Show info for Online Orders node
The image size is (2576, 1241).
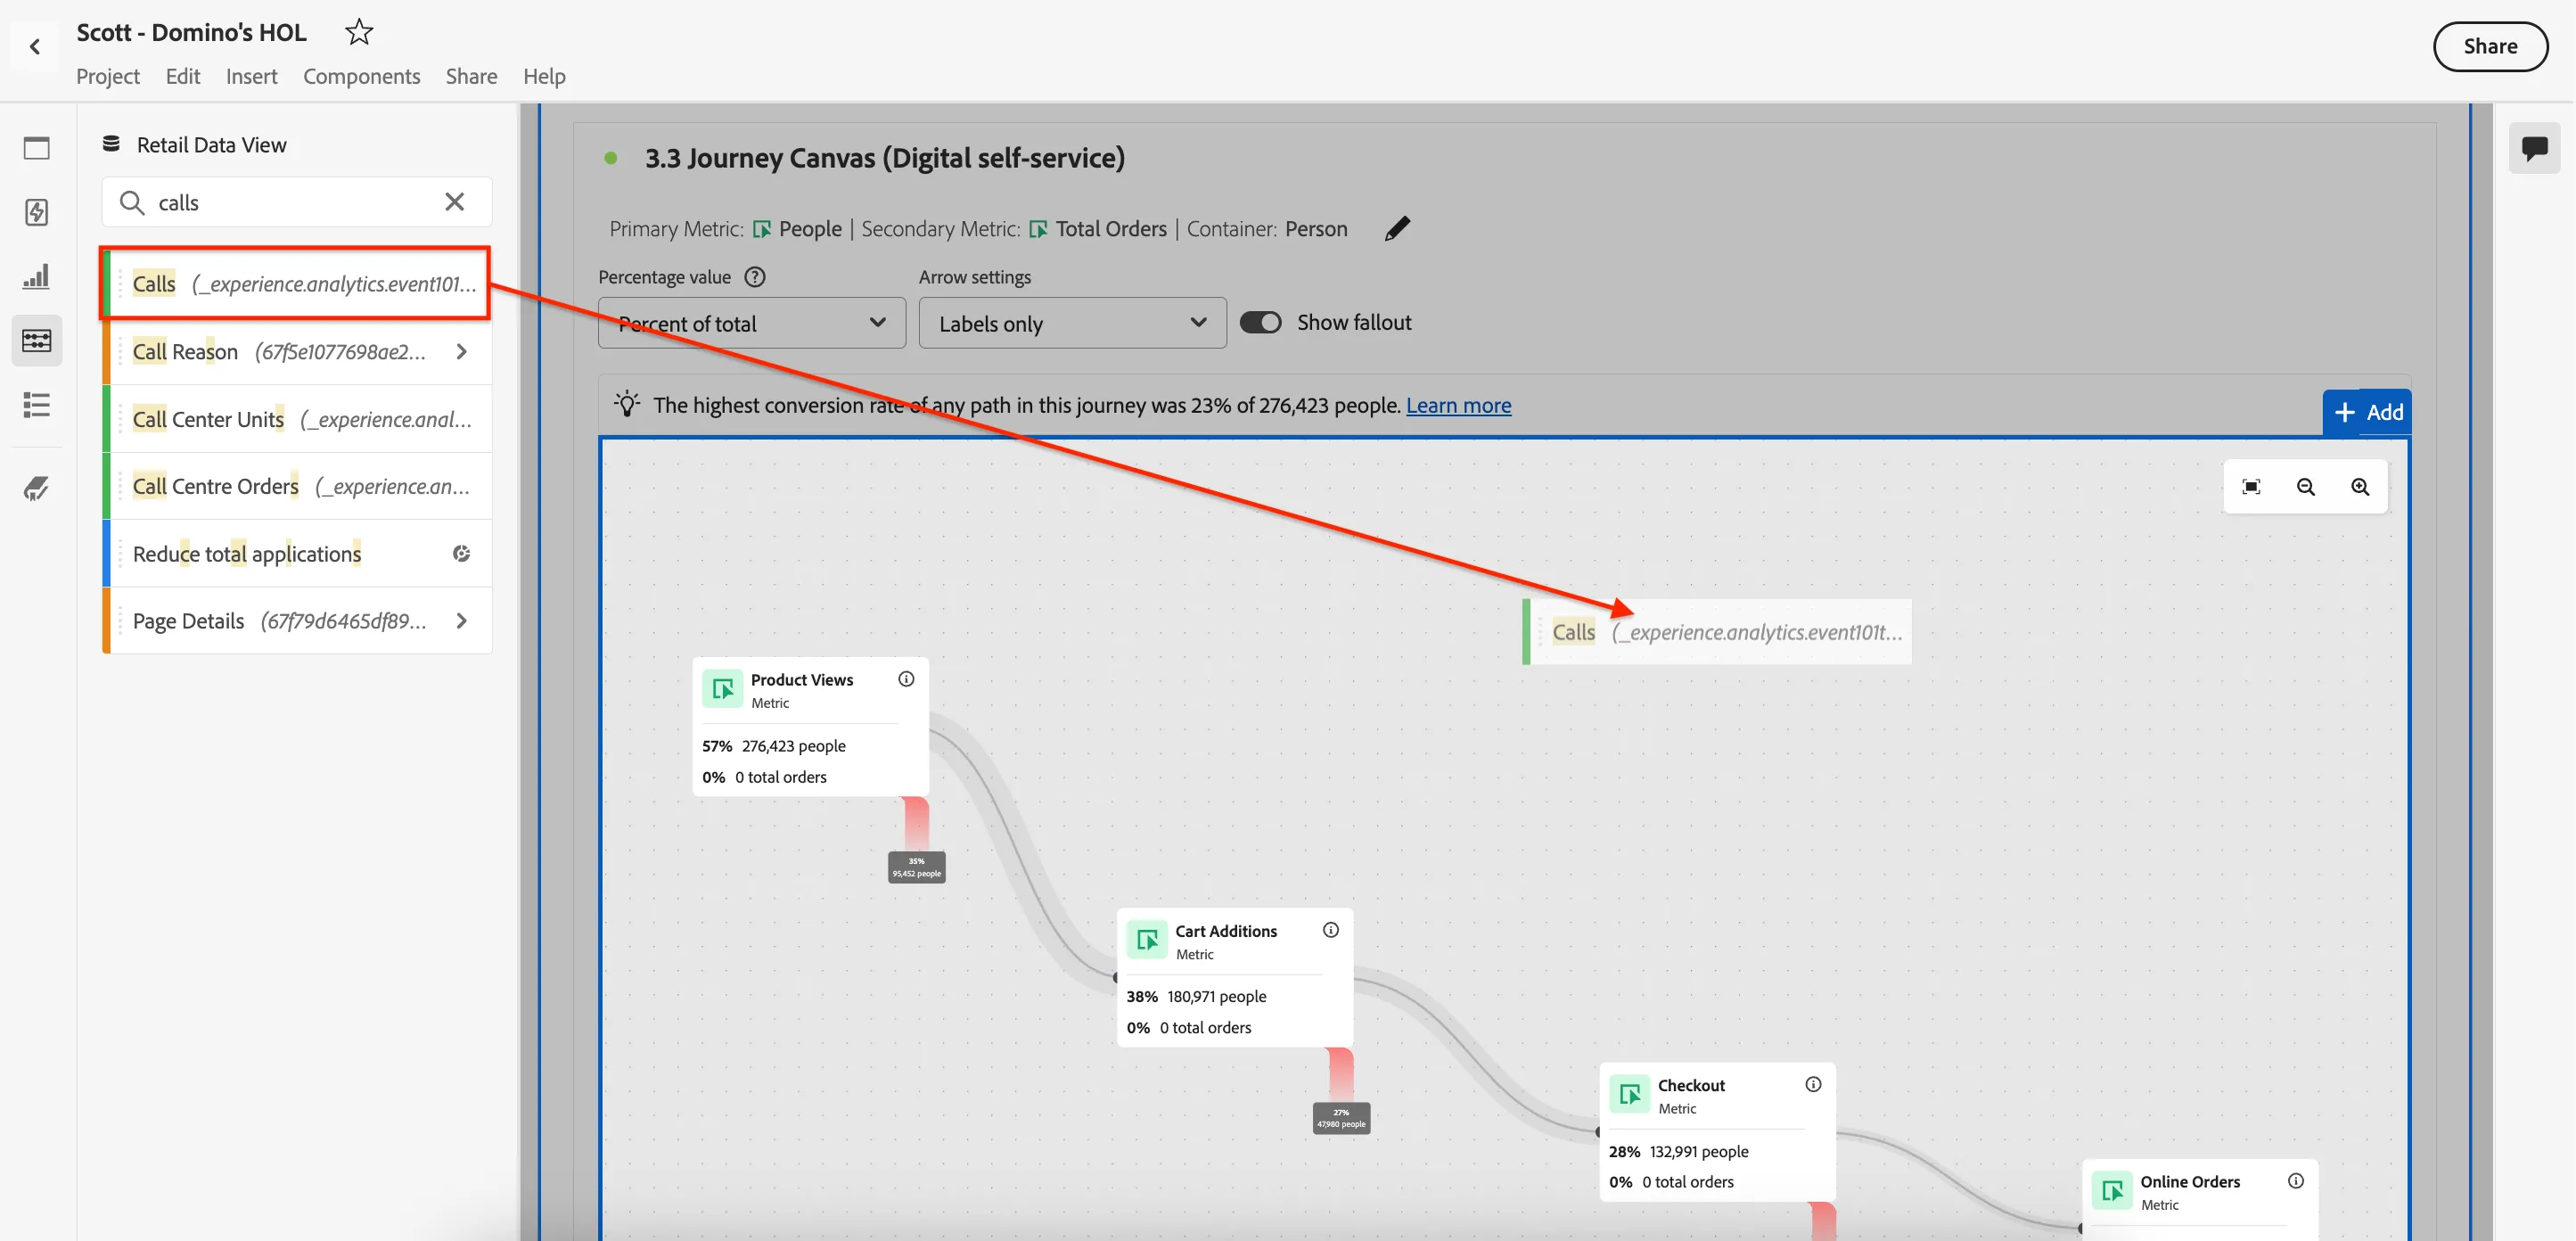point(2296,1181)
